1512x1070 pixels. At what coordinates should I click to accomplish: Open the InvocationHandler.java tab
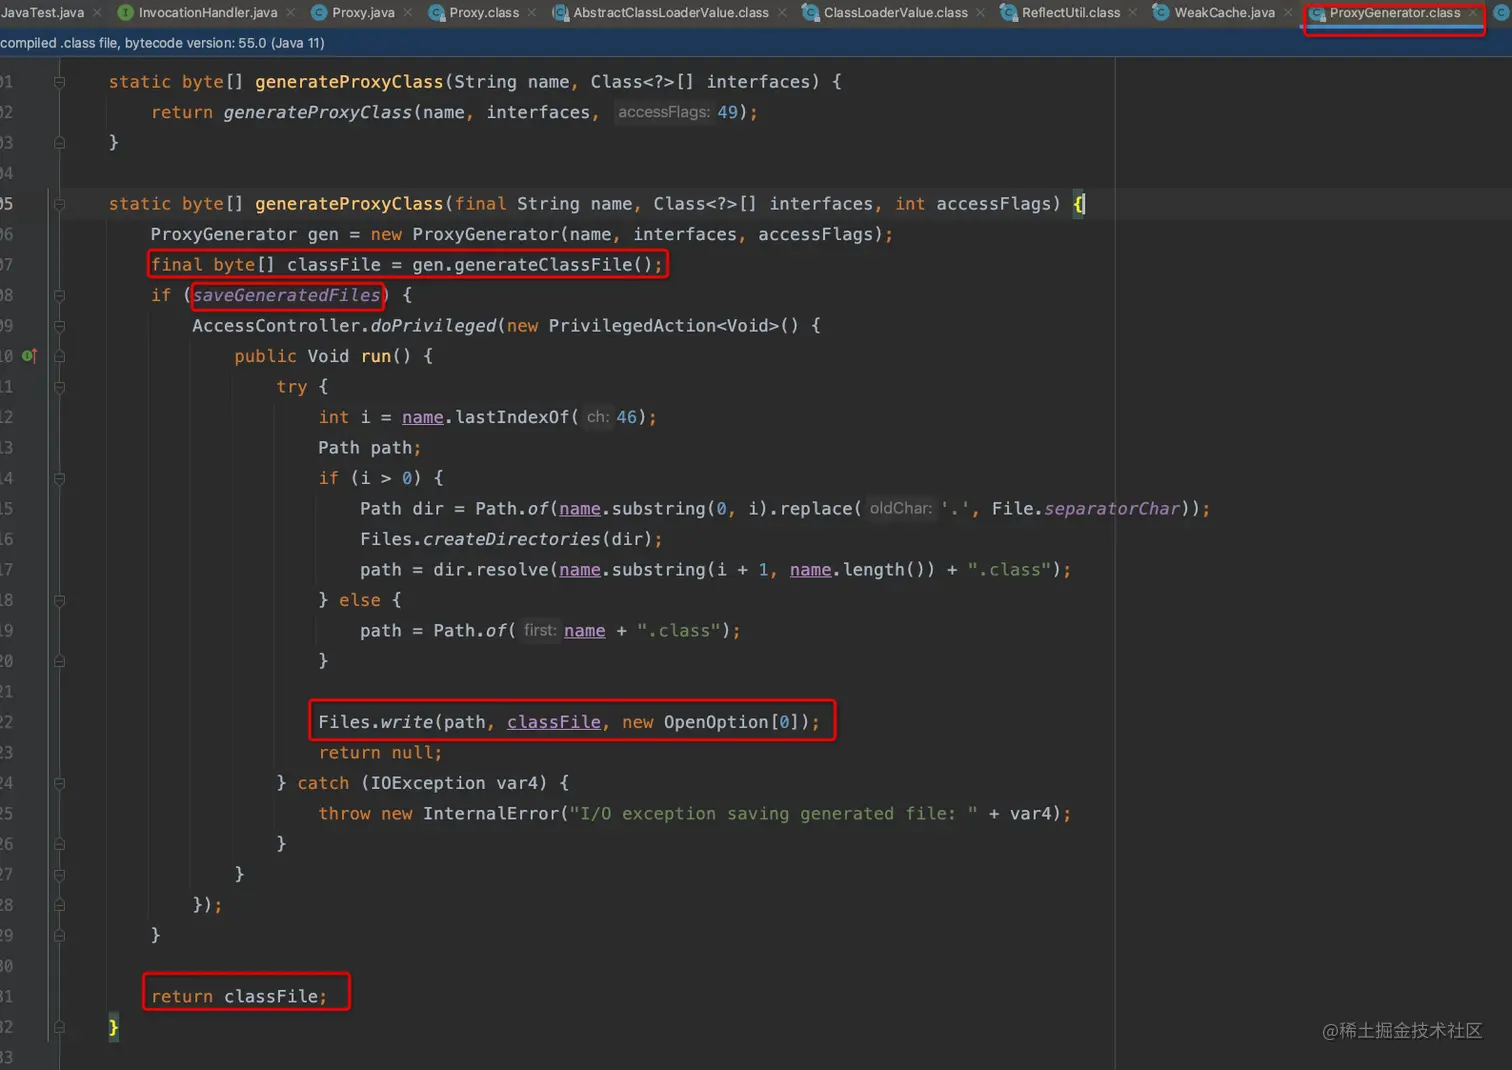[x=207, y=13]
